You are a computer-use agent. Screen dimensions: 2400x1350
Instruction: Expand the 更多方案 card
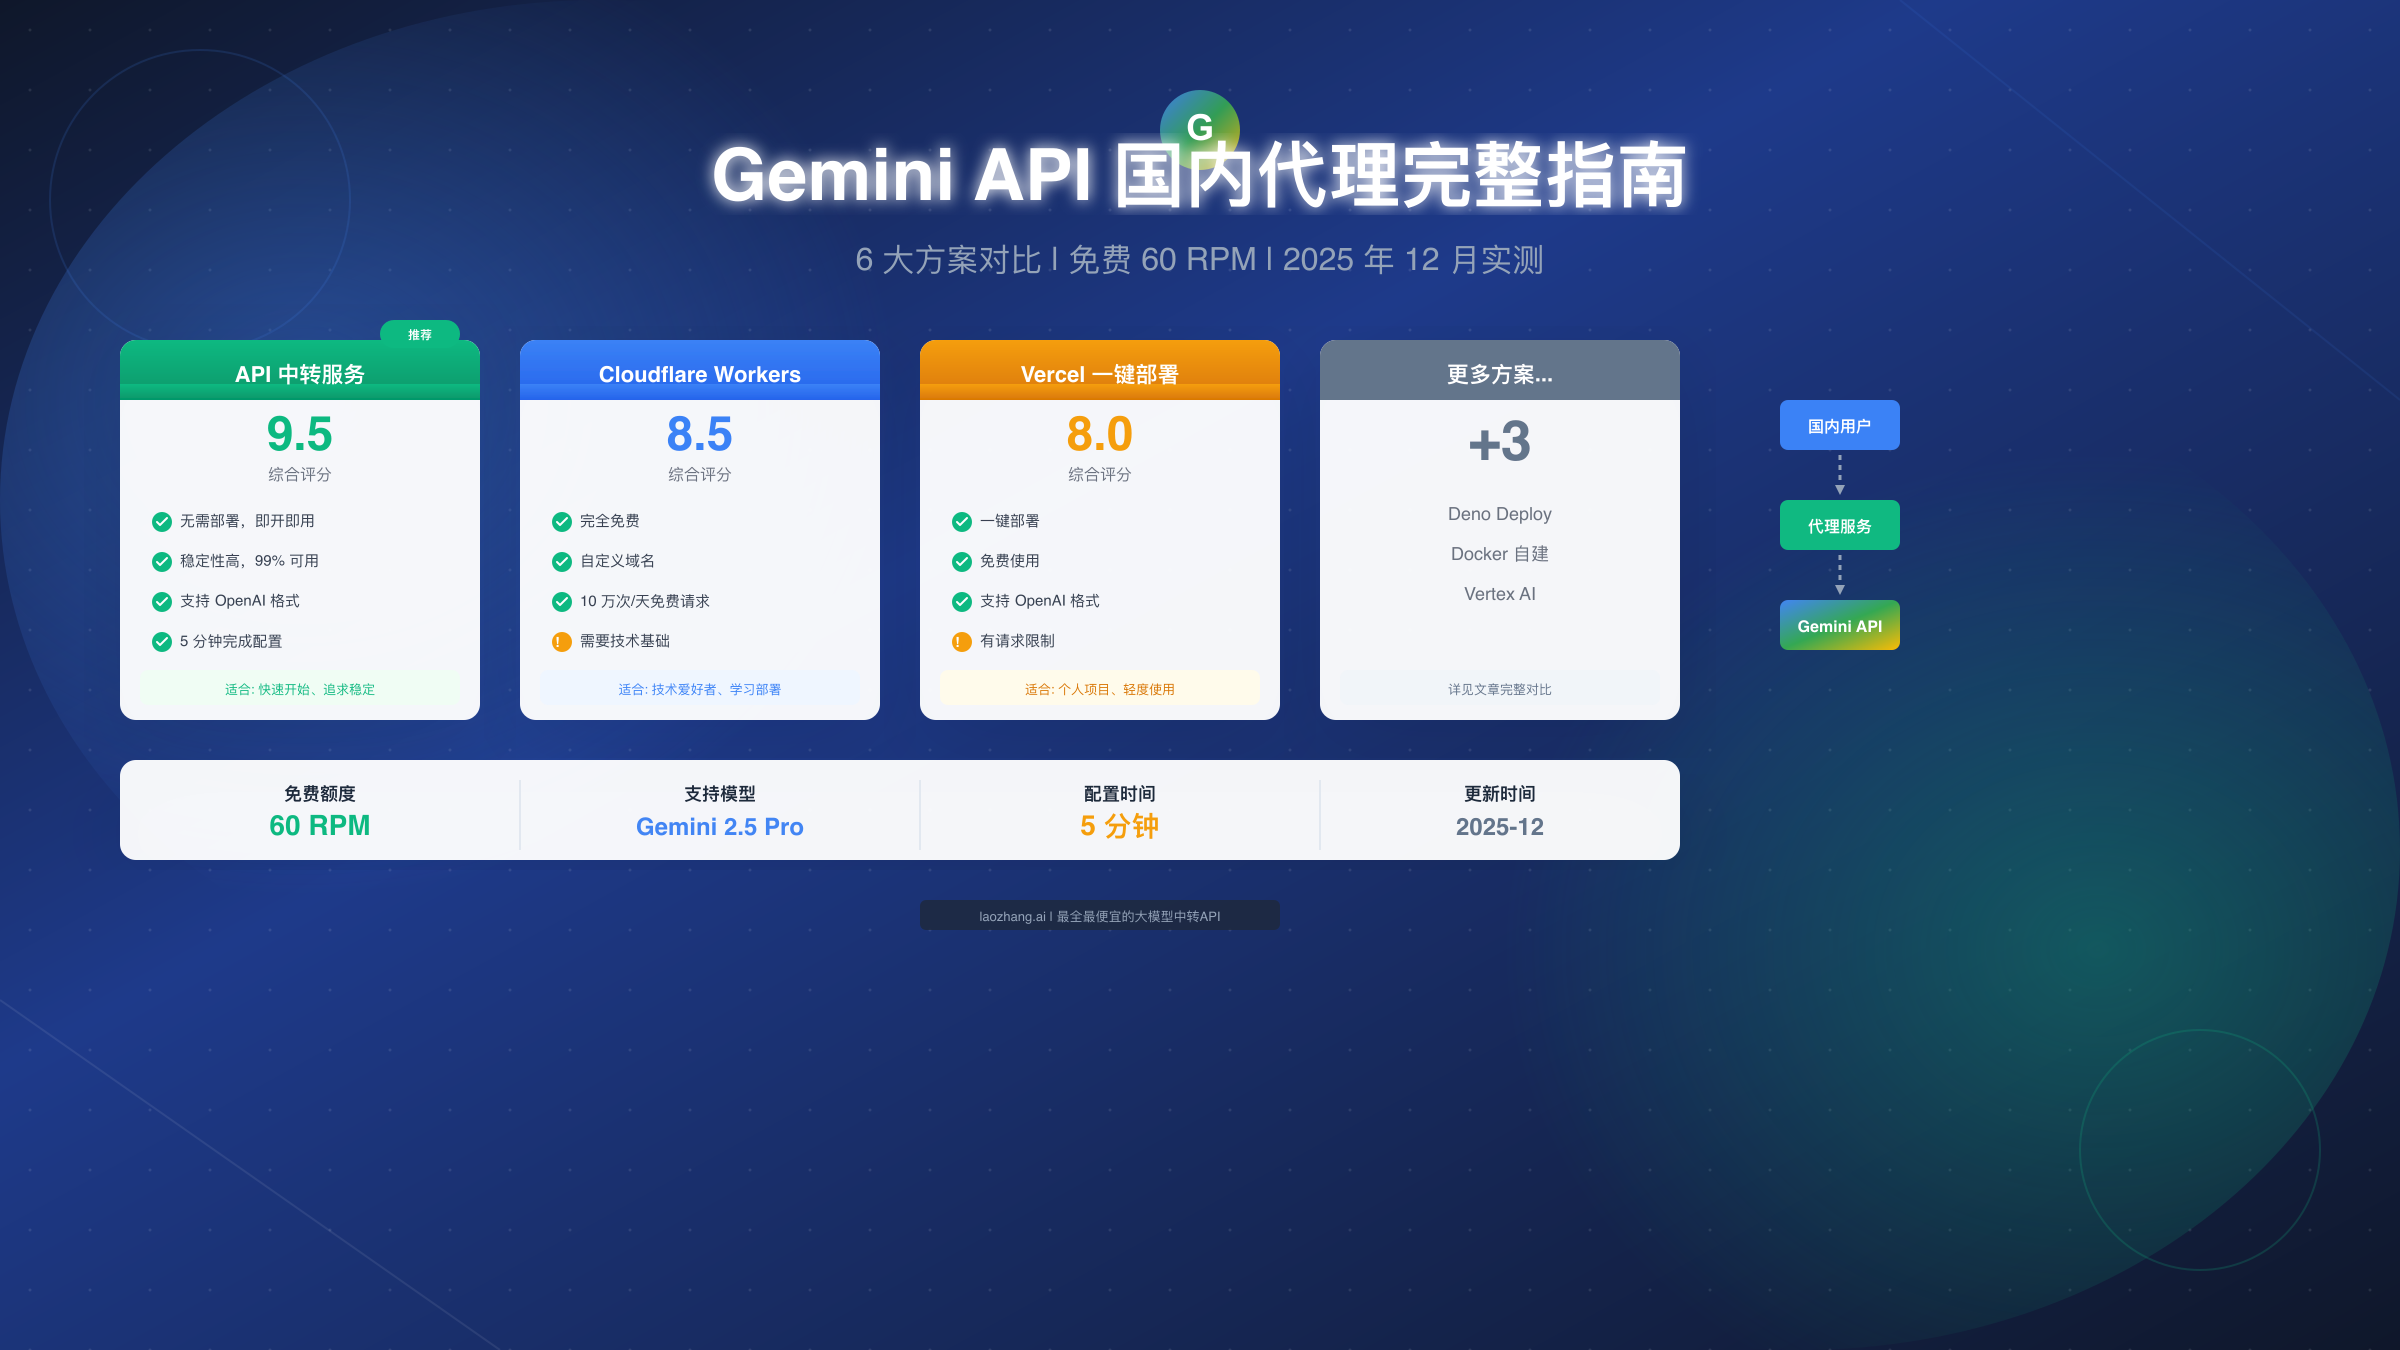pyautogui.click(x=1498, y=376)
